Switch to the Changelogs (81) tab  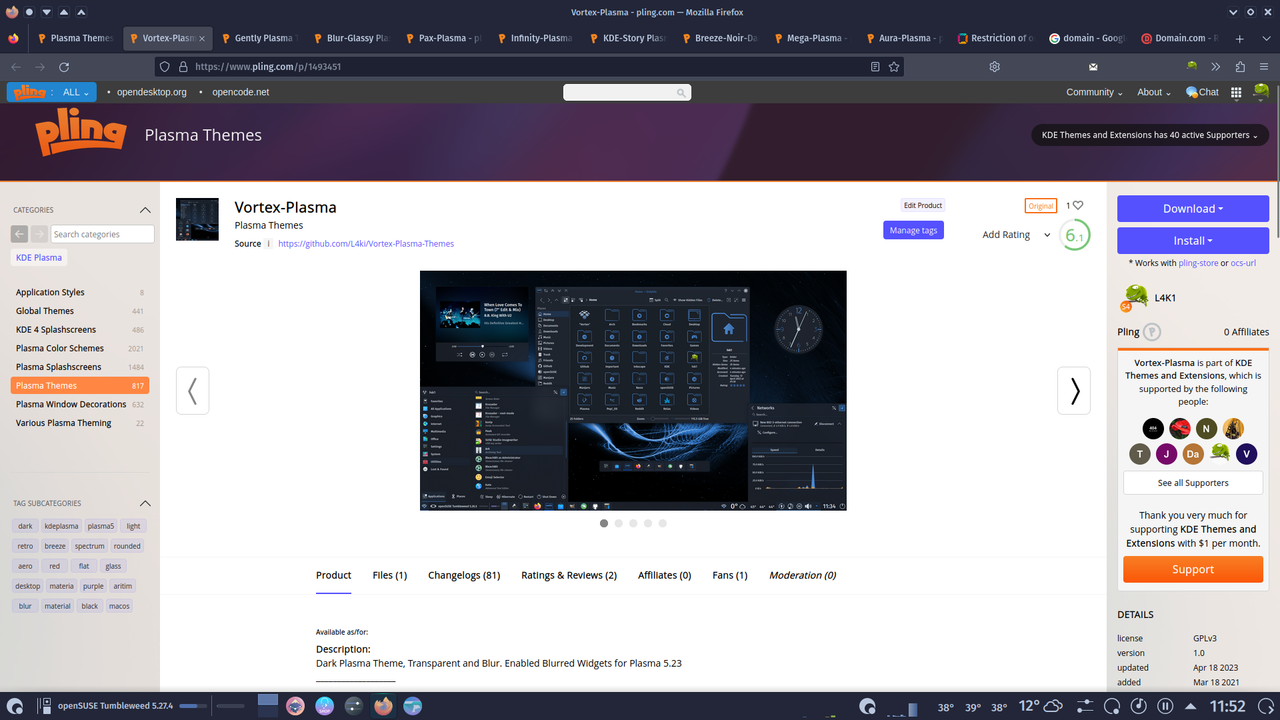pos(463,575)
